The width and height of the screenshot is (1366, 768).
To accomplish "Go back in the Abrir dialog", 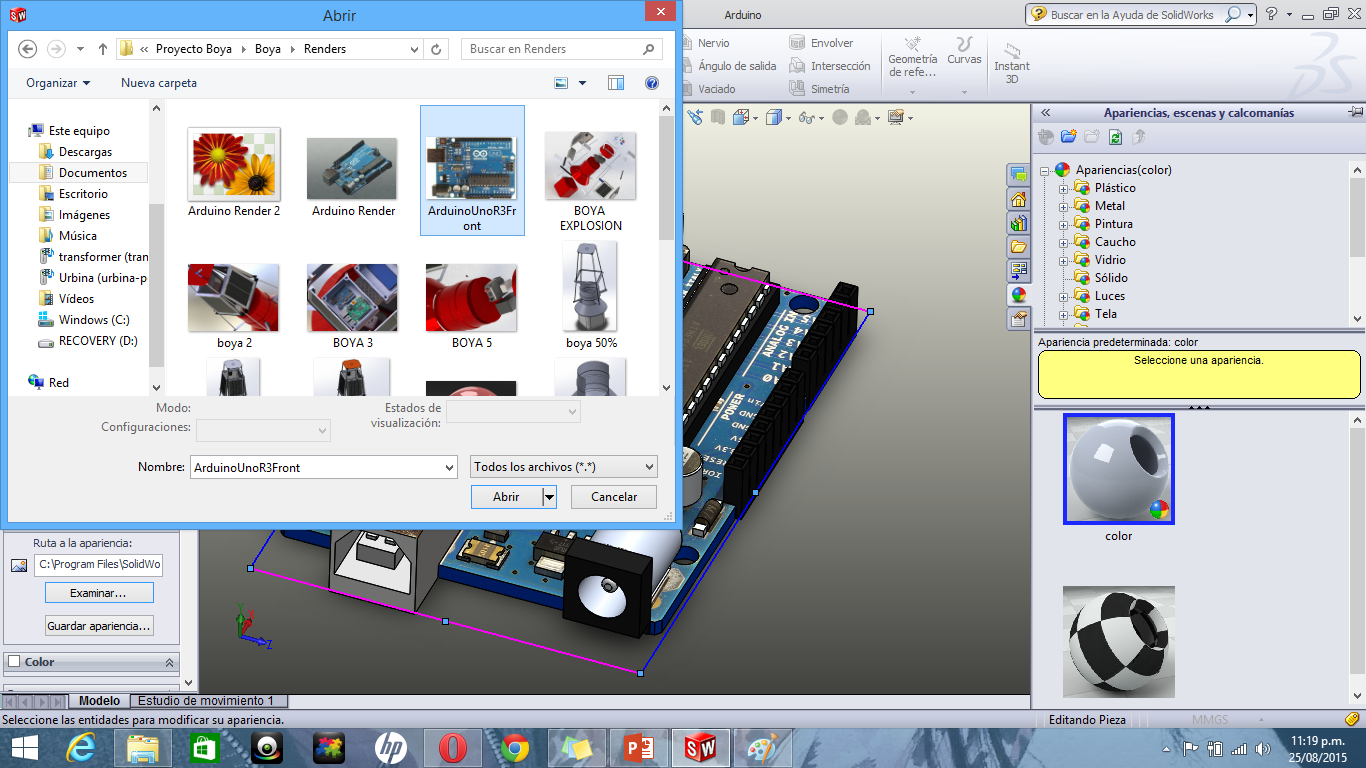I will [27, 49].
